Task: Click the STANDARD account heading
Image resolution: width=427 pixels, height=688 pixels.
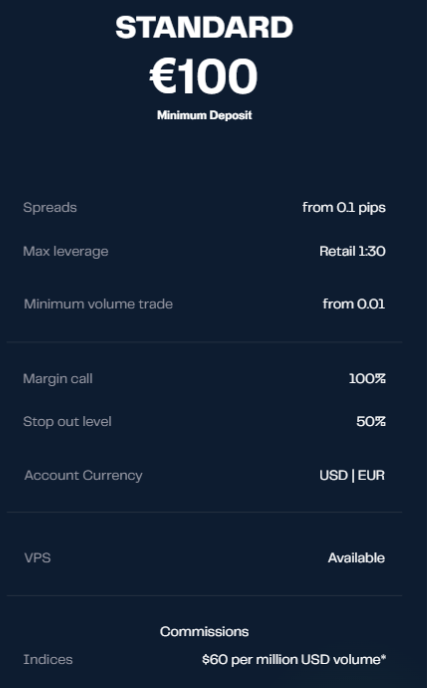Action: [205, 28]
